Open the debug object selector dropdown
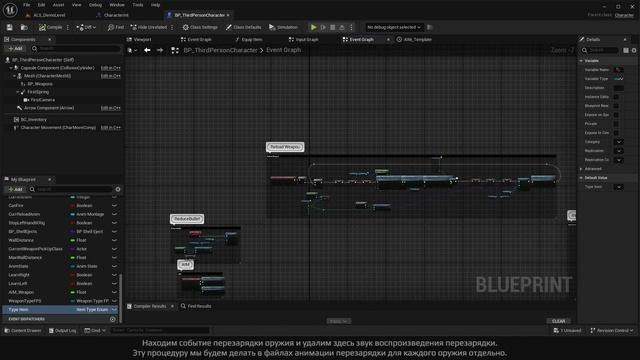Screen dimensions: 640x360 [x=393, y=27]
